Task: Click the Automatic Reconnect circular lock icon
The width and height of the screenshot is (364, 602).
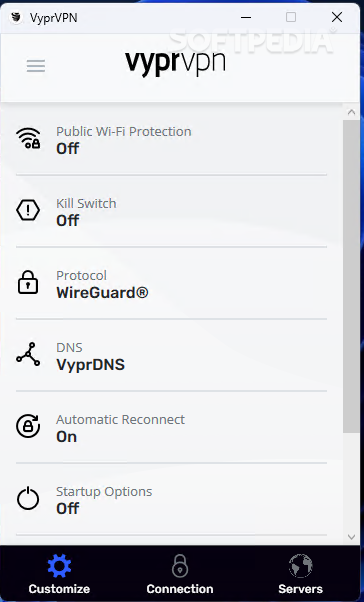Action: [28, 426]
